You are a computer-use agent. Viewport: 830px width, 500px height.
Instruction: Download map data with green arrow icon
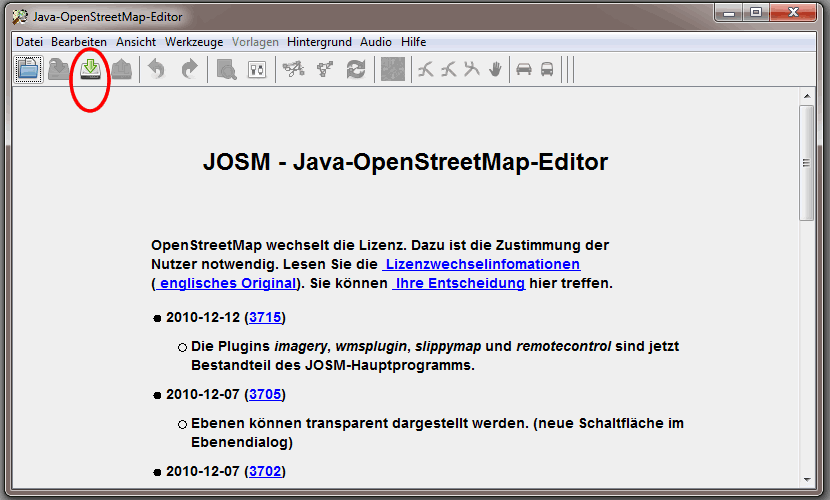click(91, 69)
